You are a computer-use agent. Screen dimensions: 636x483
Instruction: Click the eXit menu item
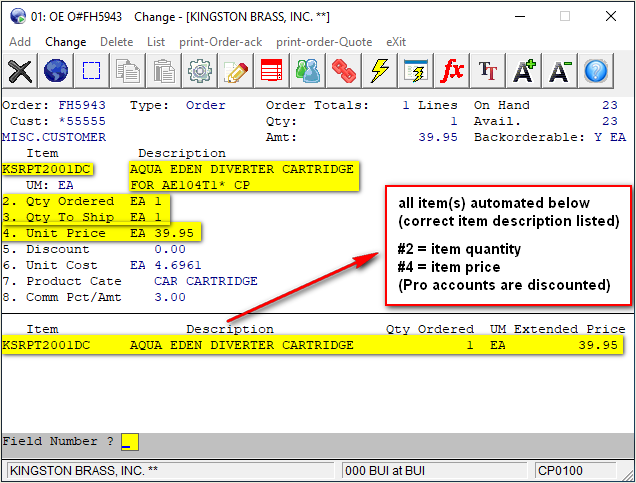pos(396,42)
